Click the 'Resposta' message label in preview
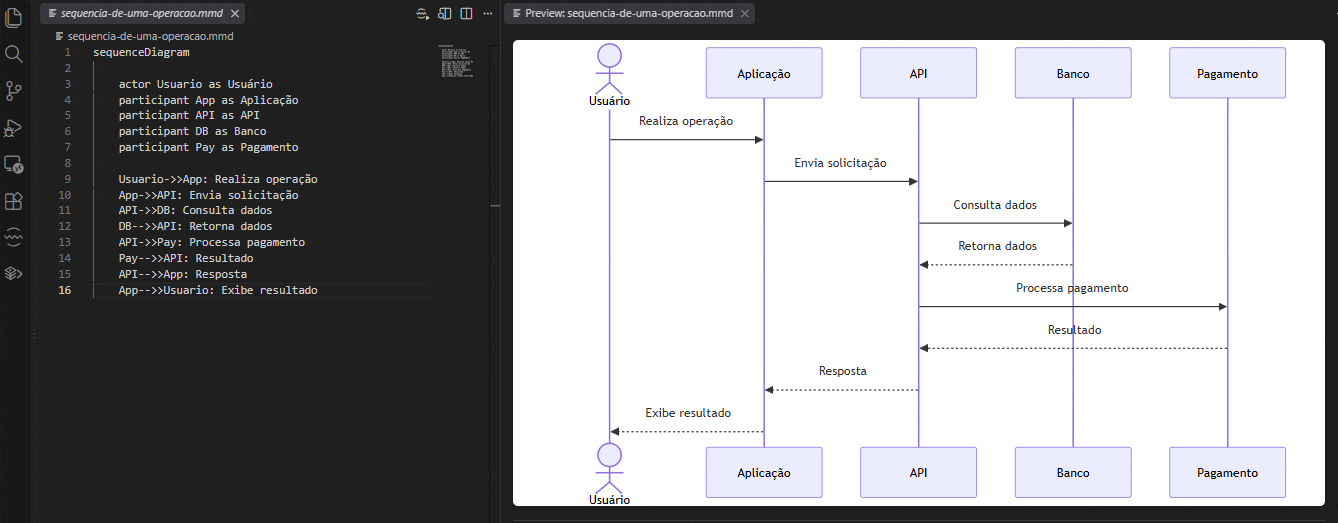This screenshot has width=1338, height=523. (843, 370)
